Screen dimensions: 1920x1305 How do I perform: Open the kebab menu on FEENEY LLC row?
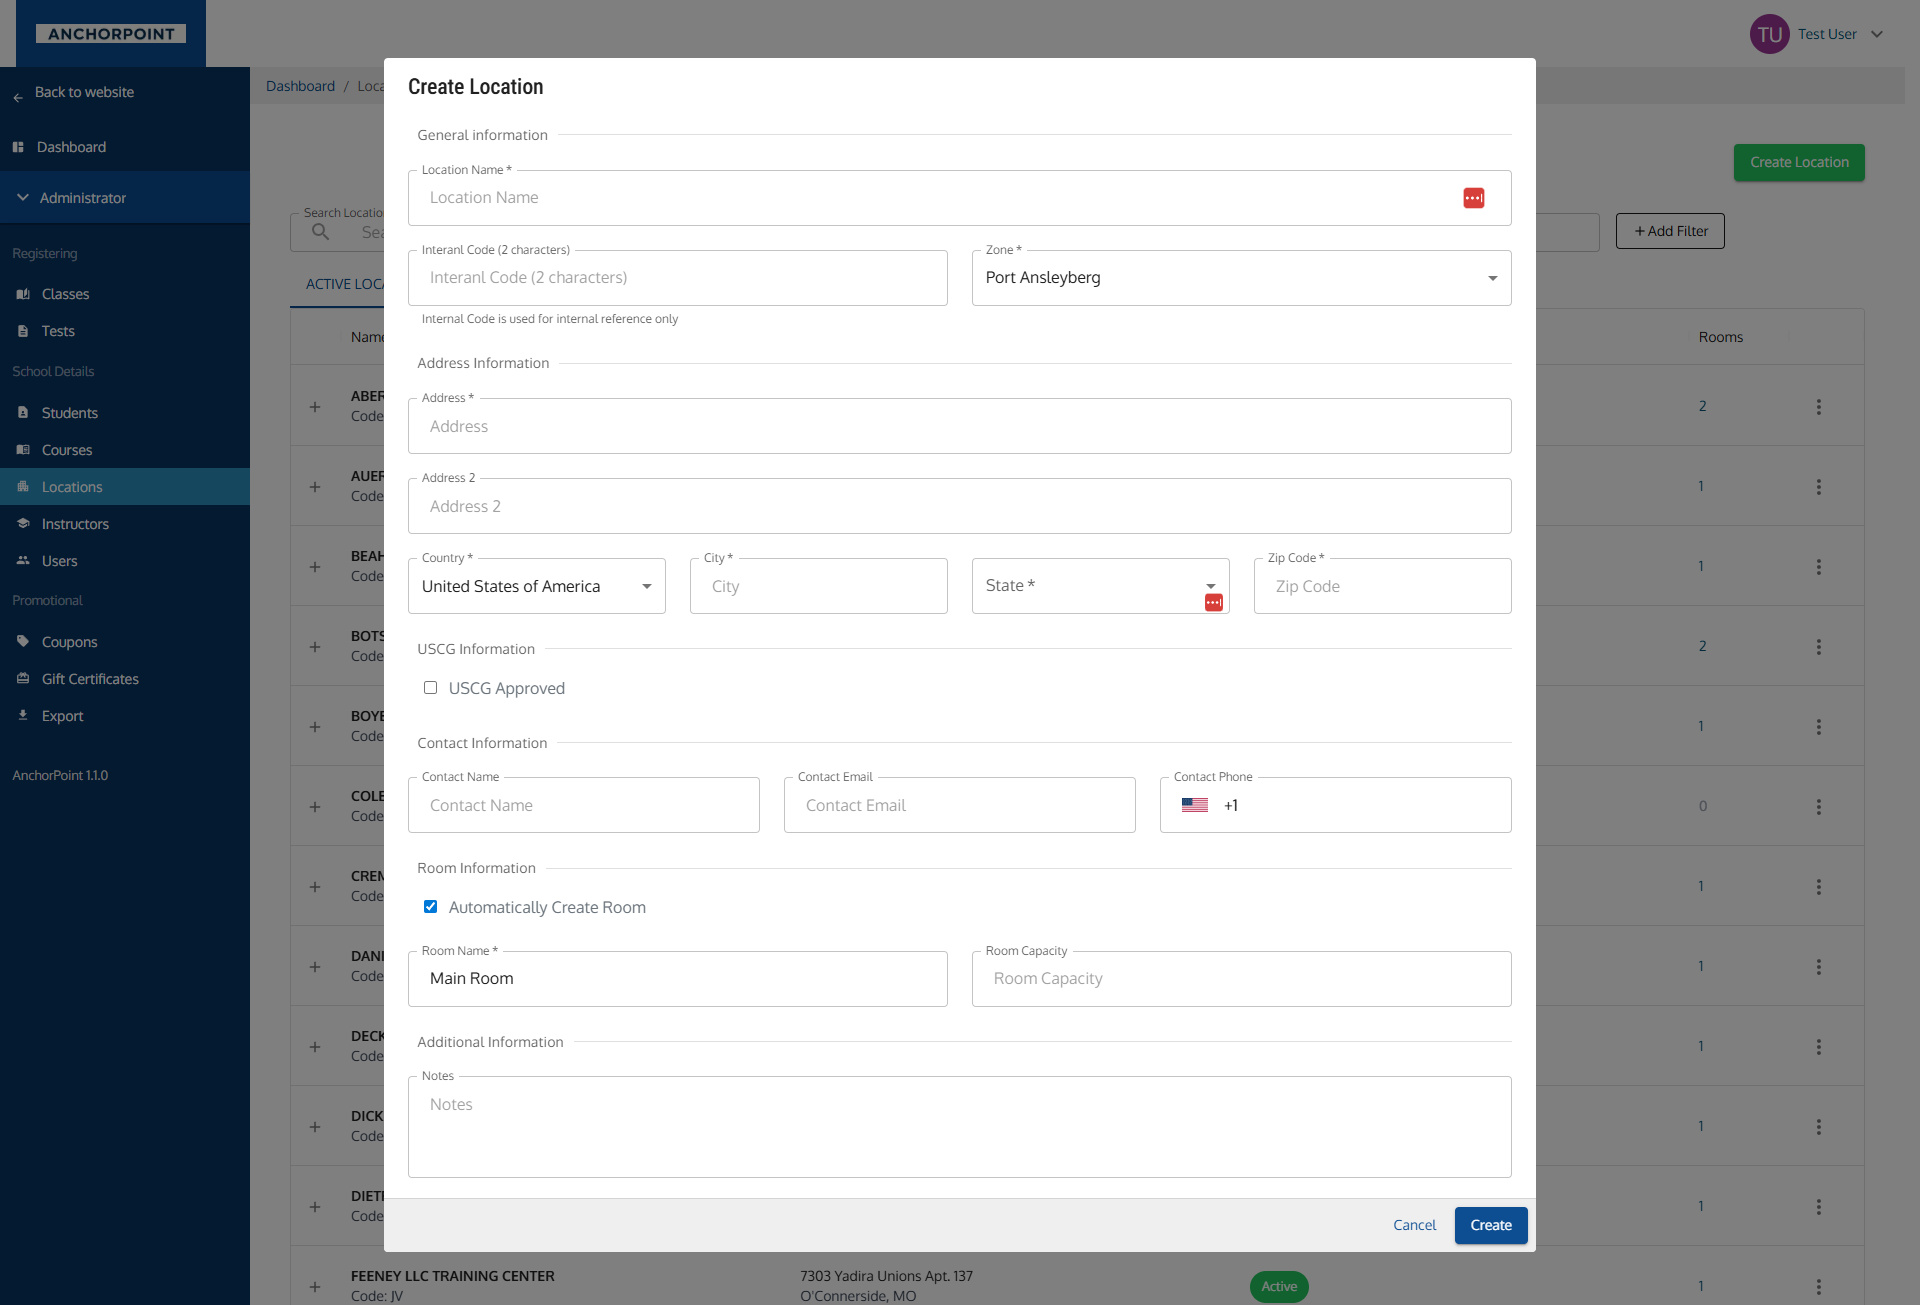tap(1819, 1287)
